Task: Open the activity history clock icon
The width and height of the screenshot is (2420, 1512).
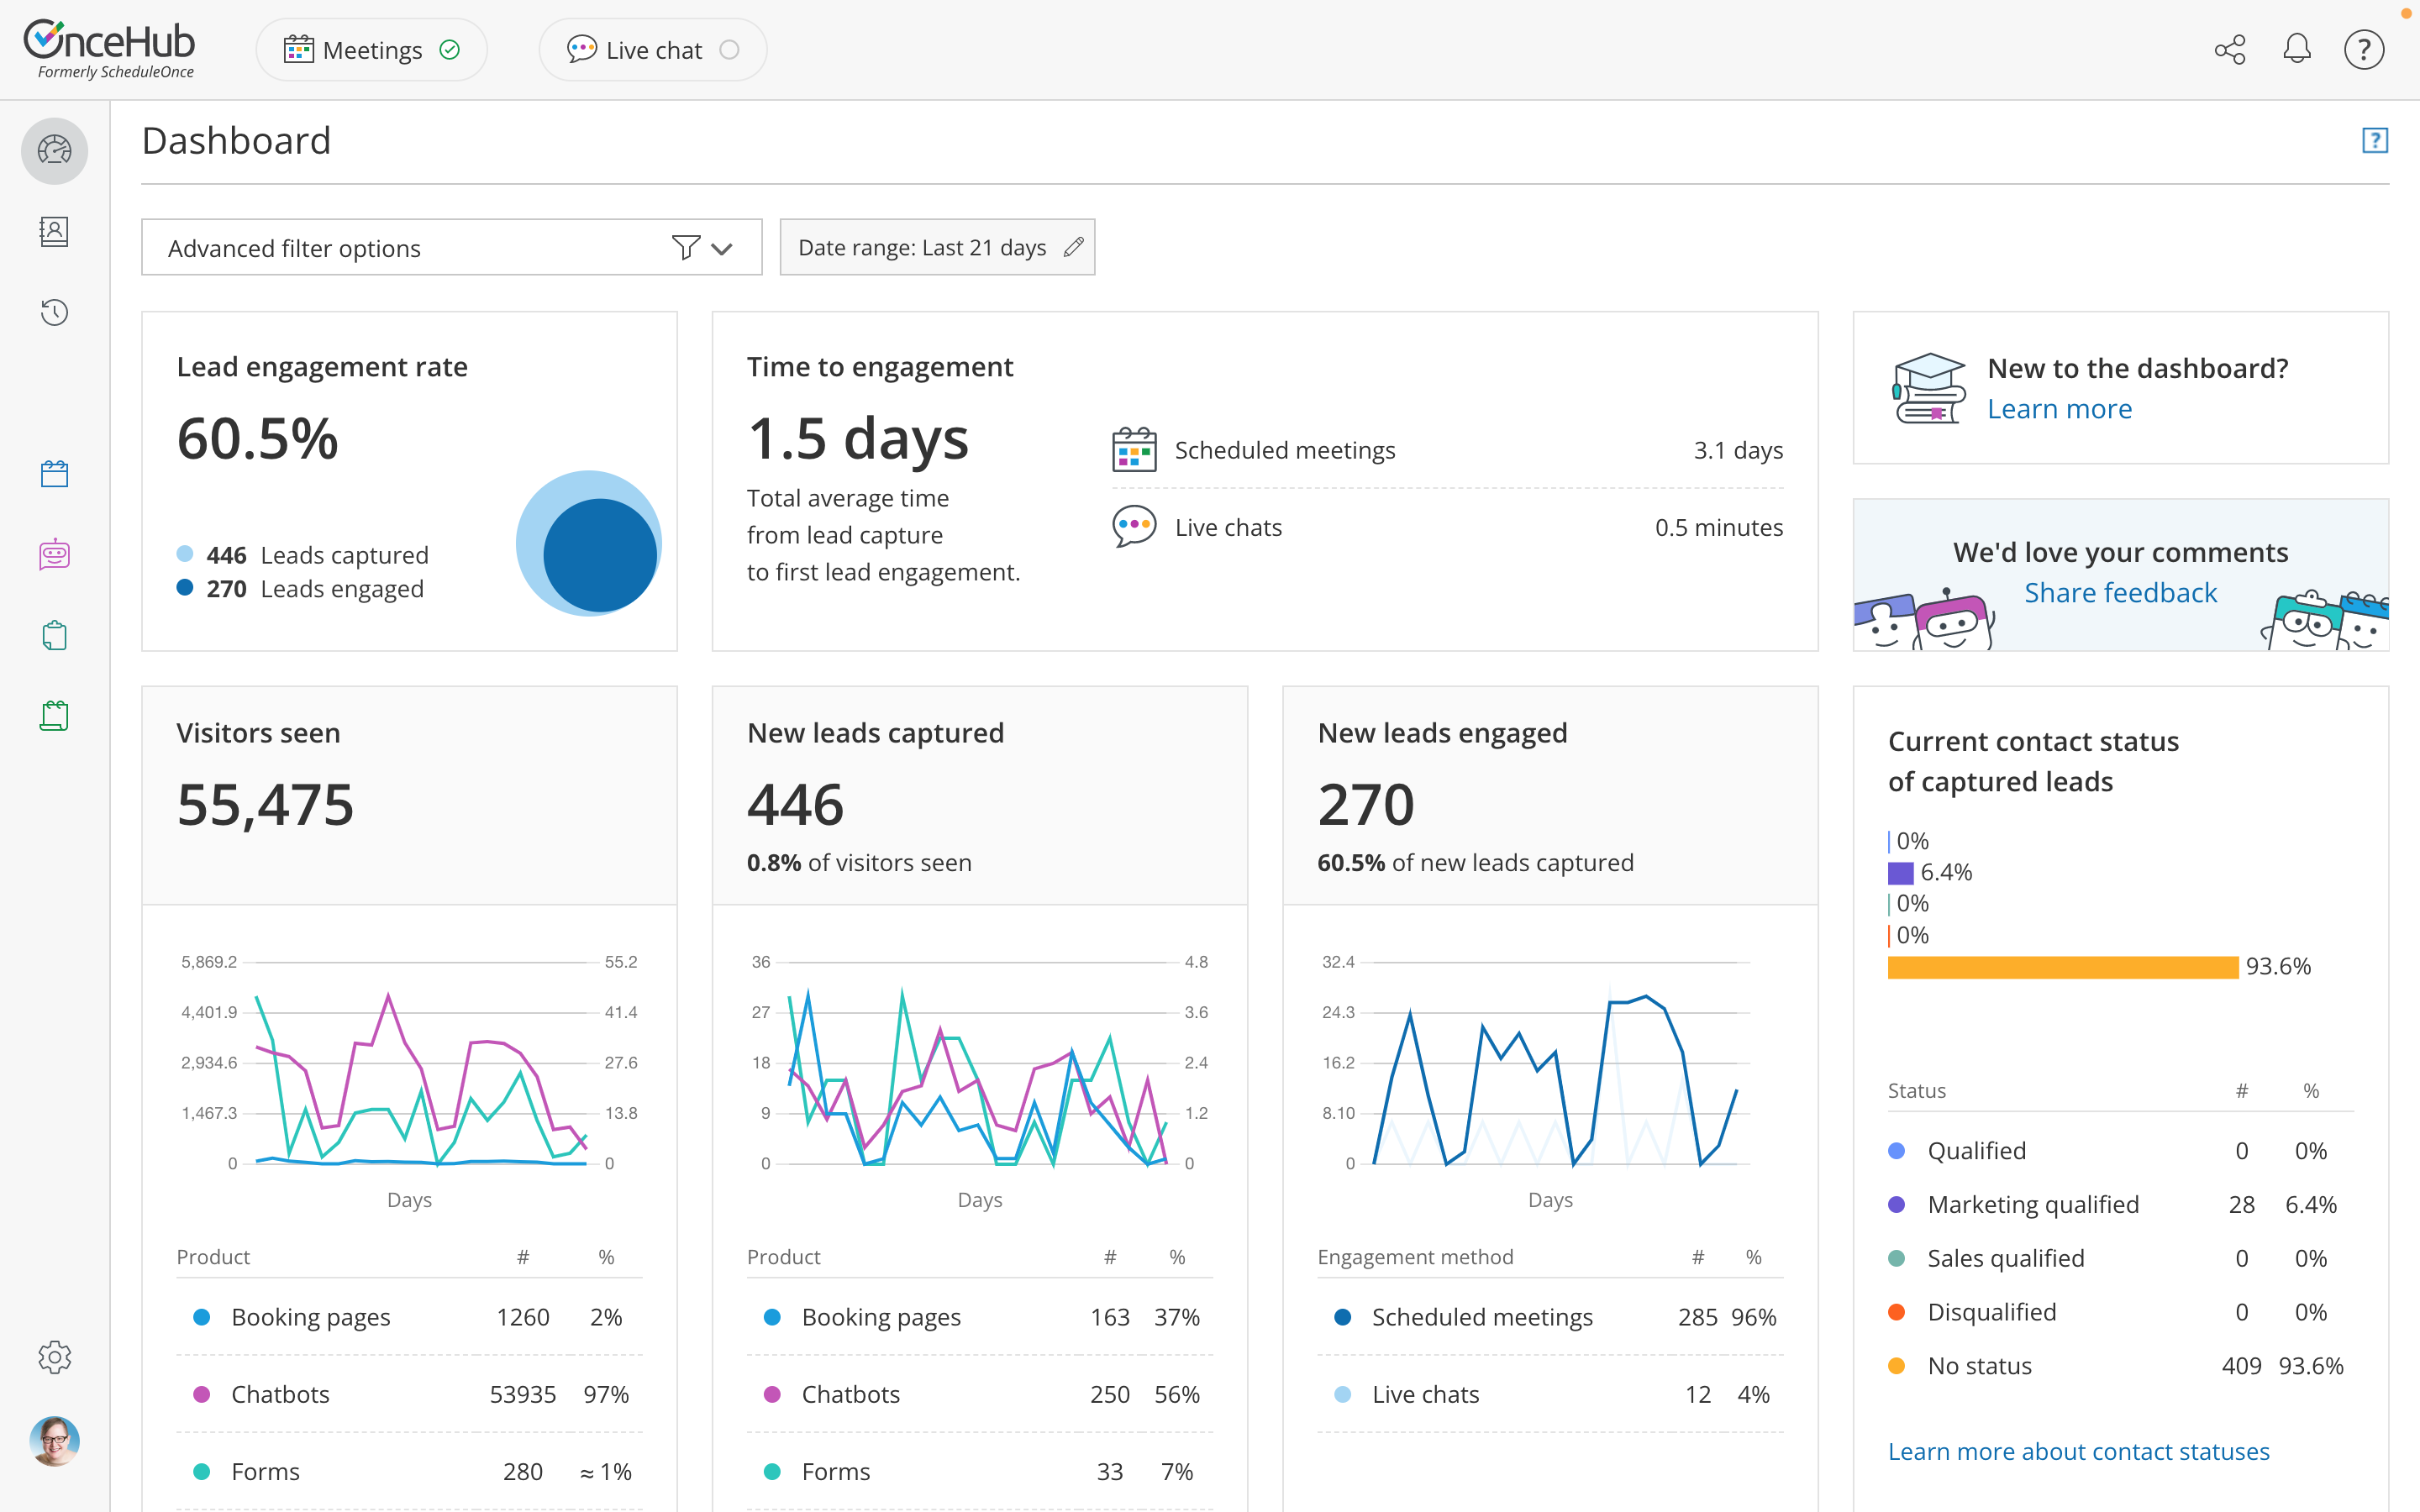Action: 54,312
